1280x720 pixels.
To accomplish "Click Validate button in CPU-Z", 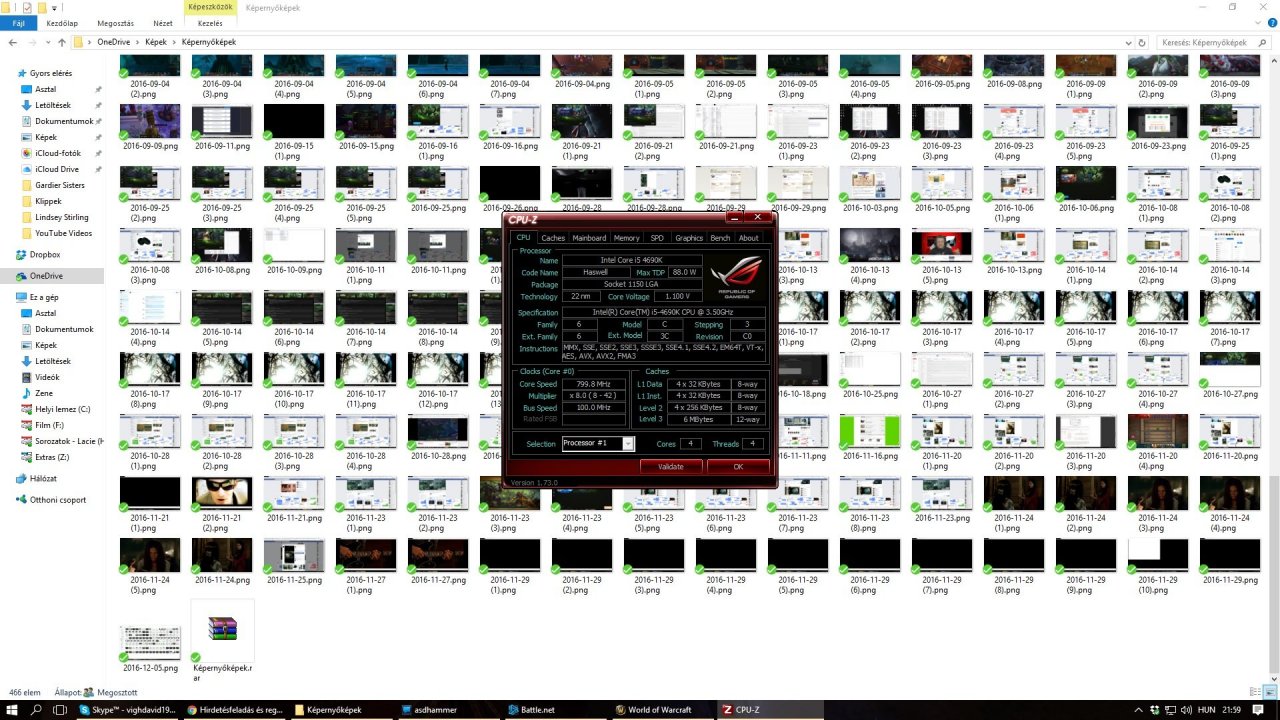I will (x=671, y=466).
